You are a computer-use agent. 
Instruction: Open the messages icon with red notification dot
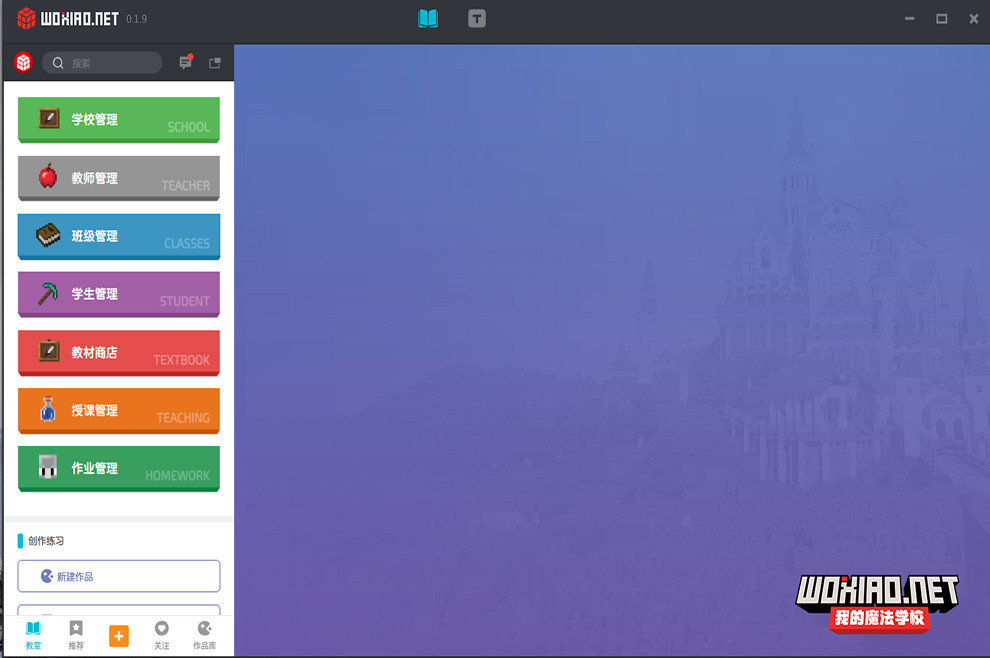[185, 62]
